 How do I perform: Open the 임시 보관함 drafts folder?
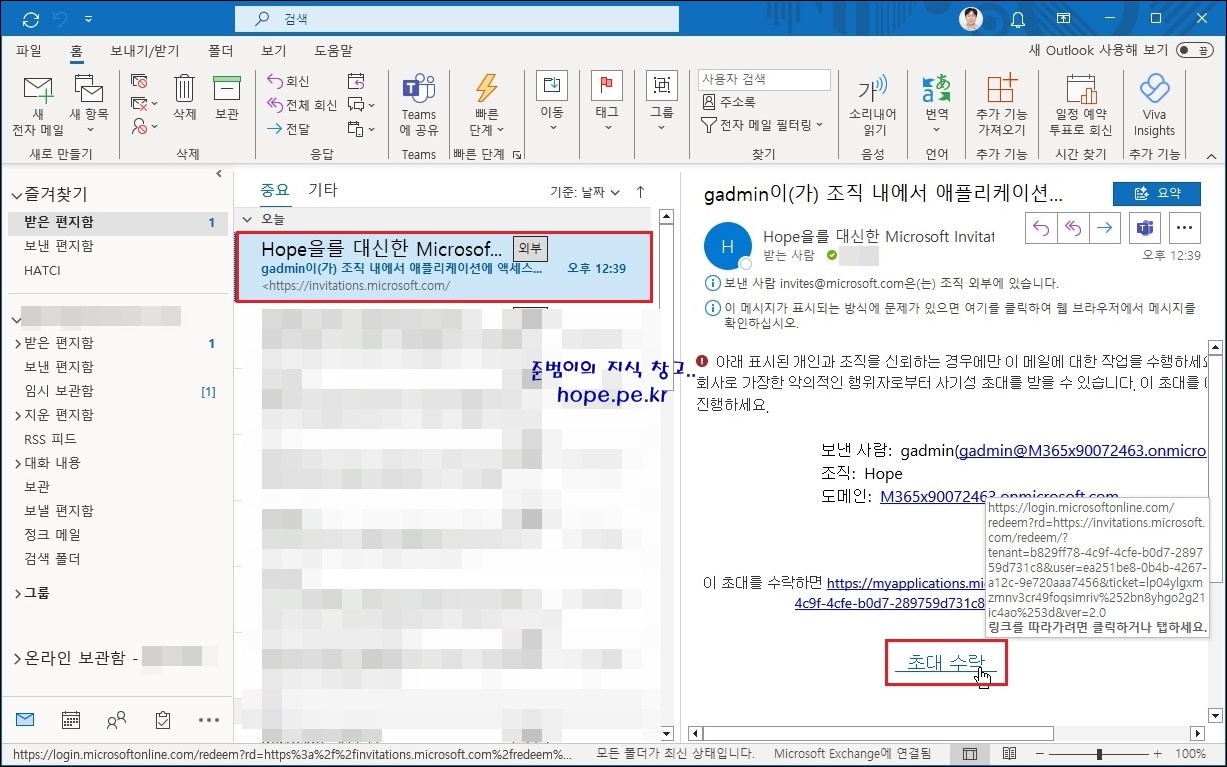[59, 391]
